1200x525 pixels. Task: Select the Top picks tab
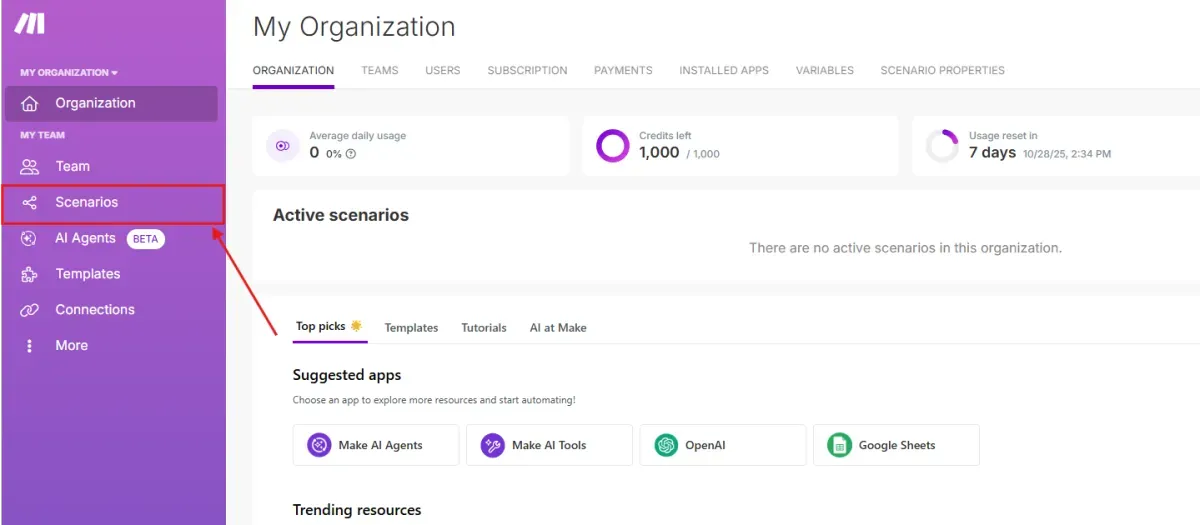click(x=329, y=327)
